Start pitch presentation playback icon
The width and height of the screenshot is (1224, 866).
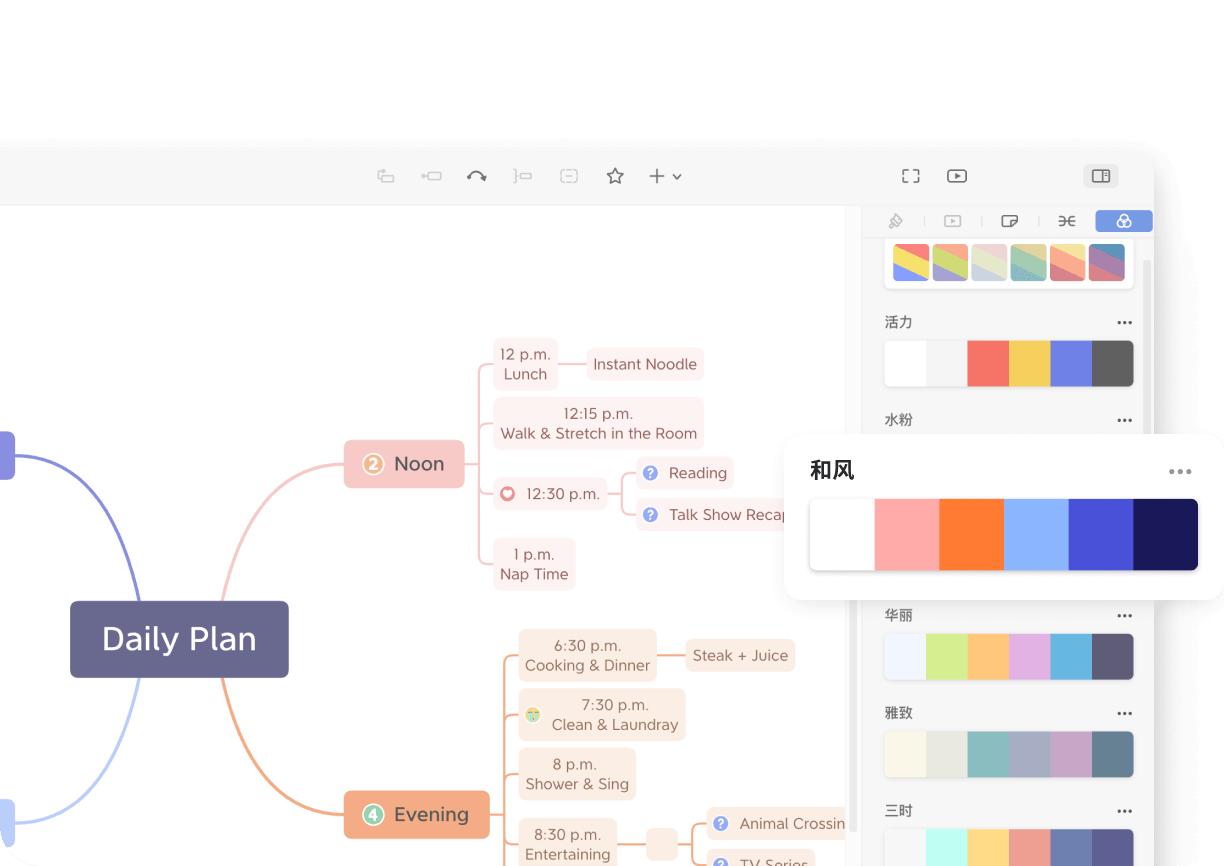pyautogui.click(x=957, y=176)
